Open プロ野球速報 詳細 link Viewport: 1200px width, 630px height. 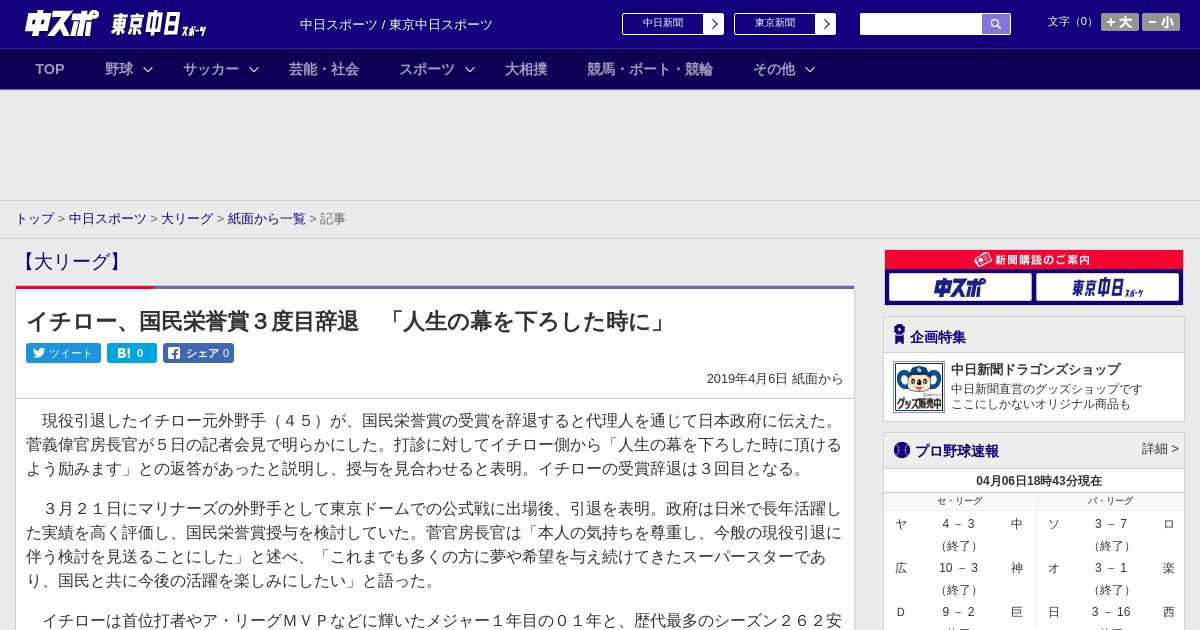coord(1160,449)
